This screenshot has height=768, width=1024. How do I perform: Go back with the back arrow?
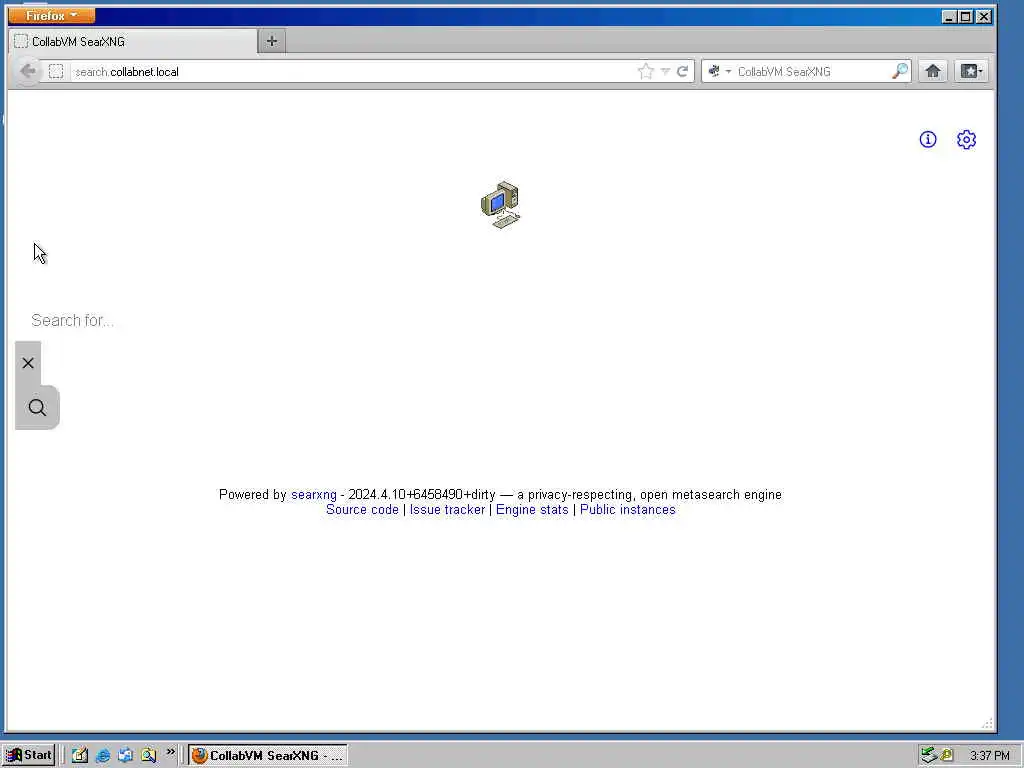coord(28,71)
